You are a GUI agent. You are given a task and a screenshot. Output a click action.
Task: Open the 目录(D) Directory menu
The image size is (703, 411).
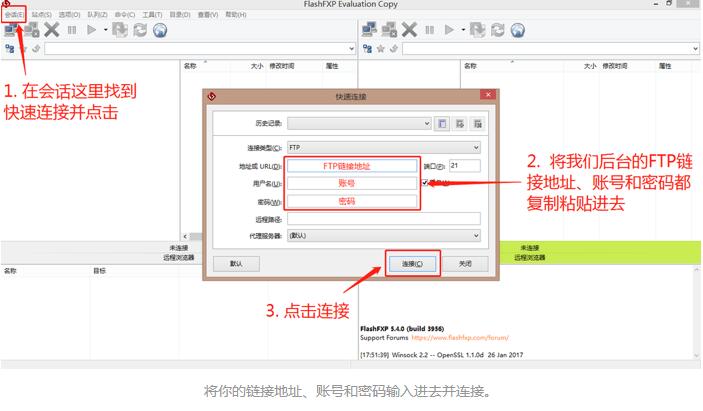click(x=180, y=15)
